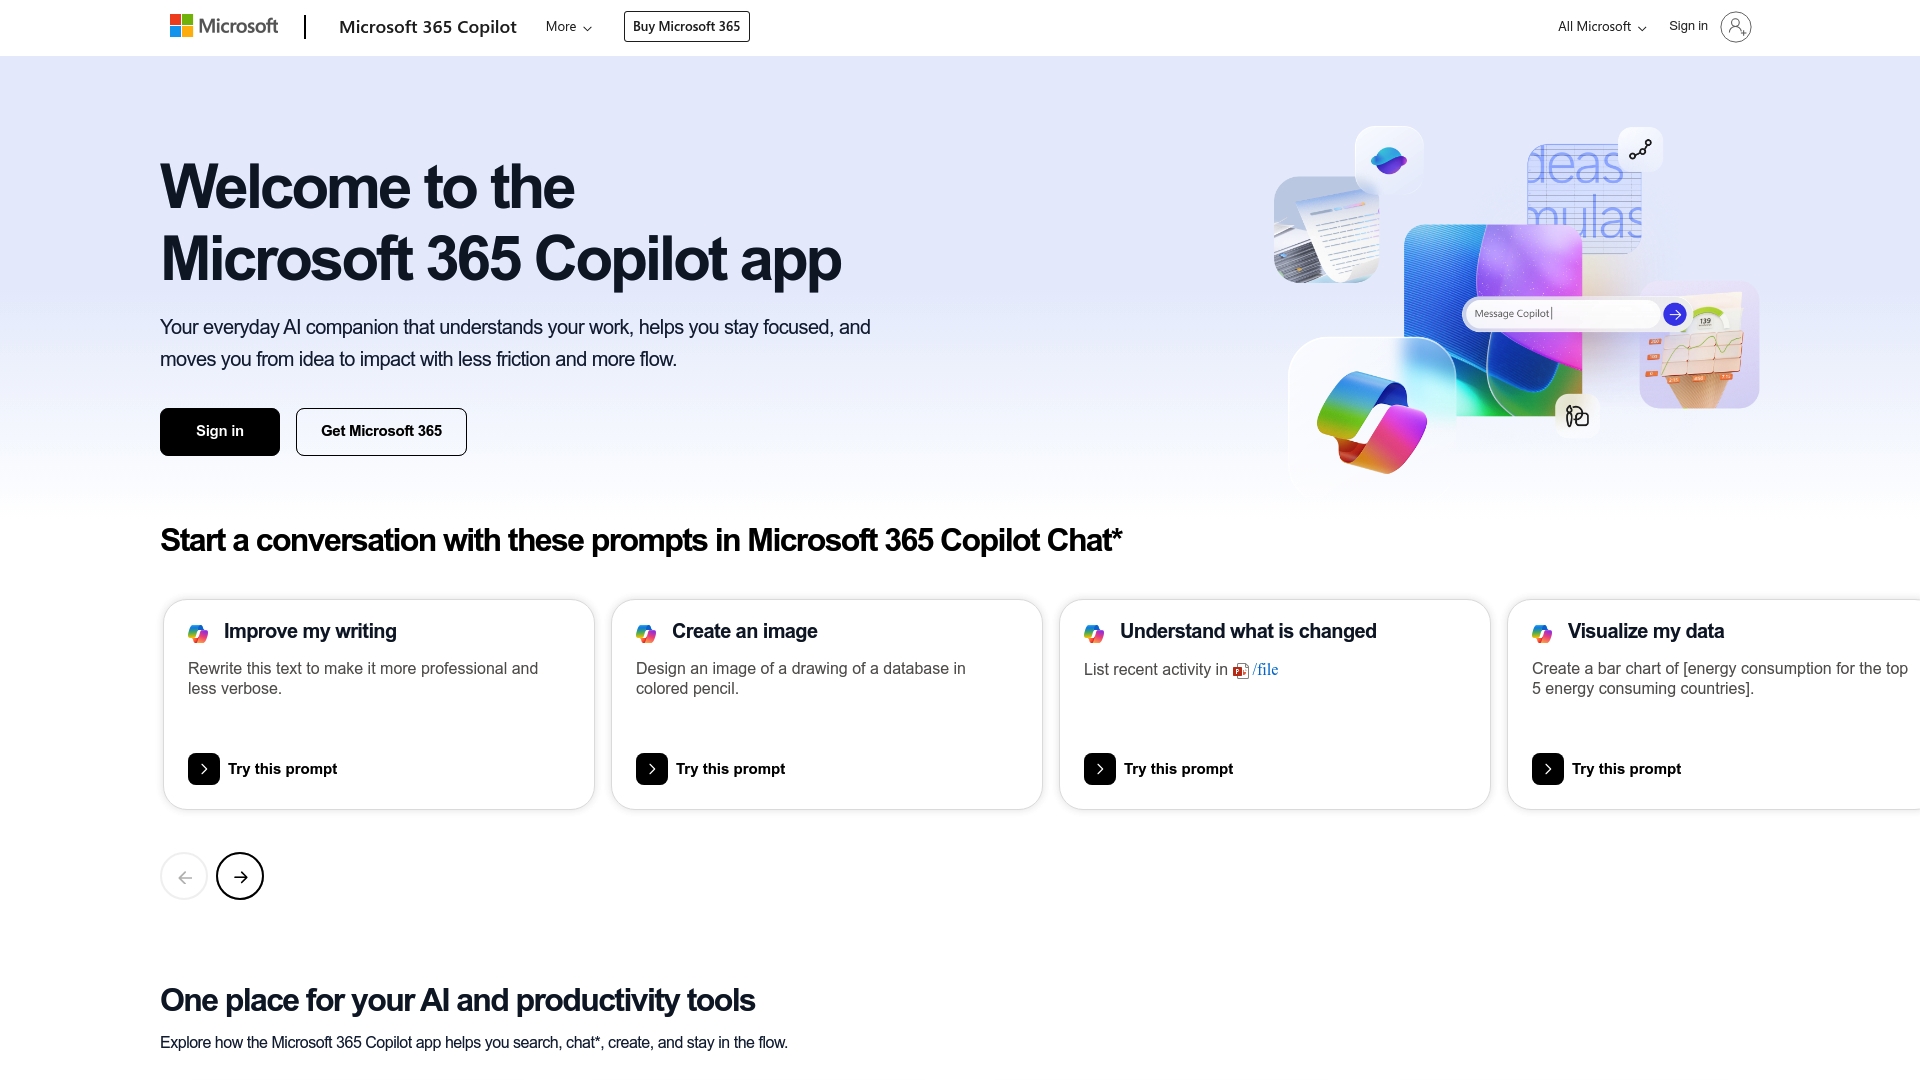The image size is (1920, 1080).
Task: Click the arrow icon on Visualize my data card
Action: [x=1548, y=769]
